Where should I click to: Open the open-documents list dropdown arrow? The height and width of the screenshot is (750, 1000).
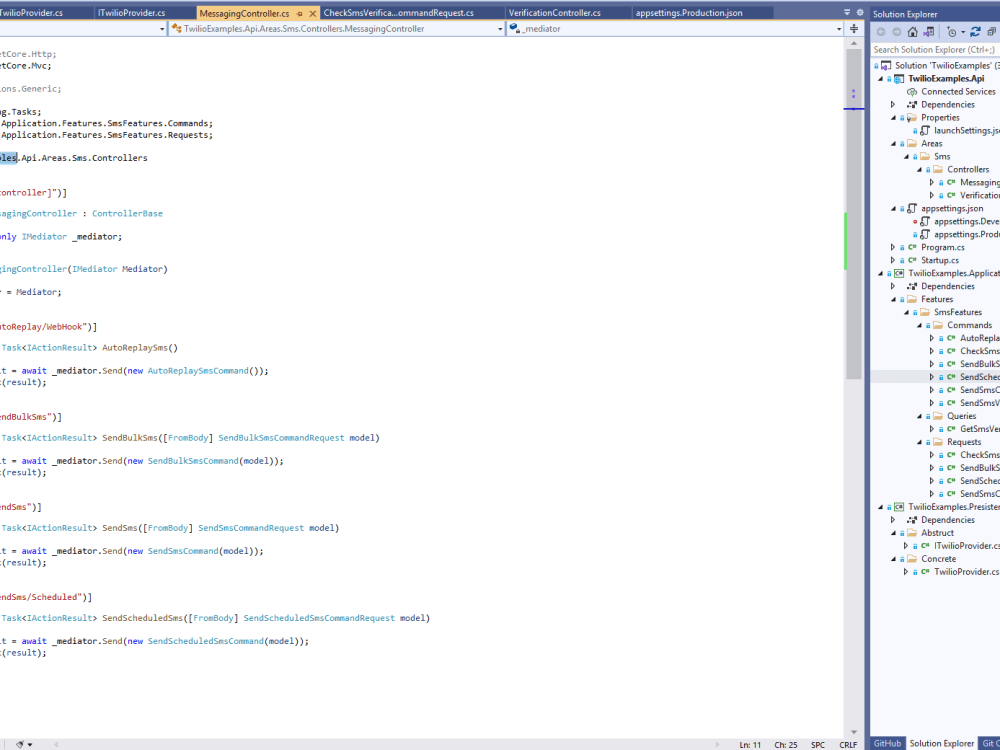point(847,12)
